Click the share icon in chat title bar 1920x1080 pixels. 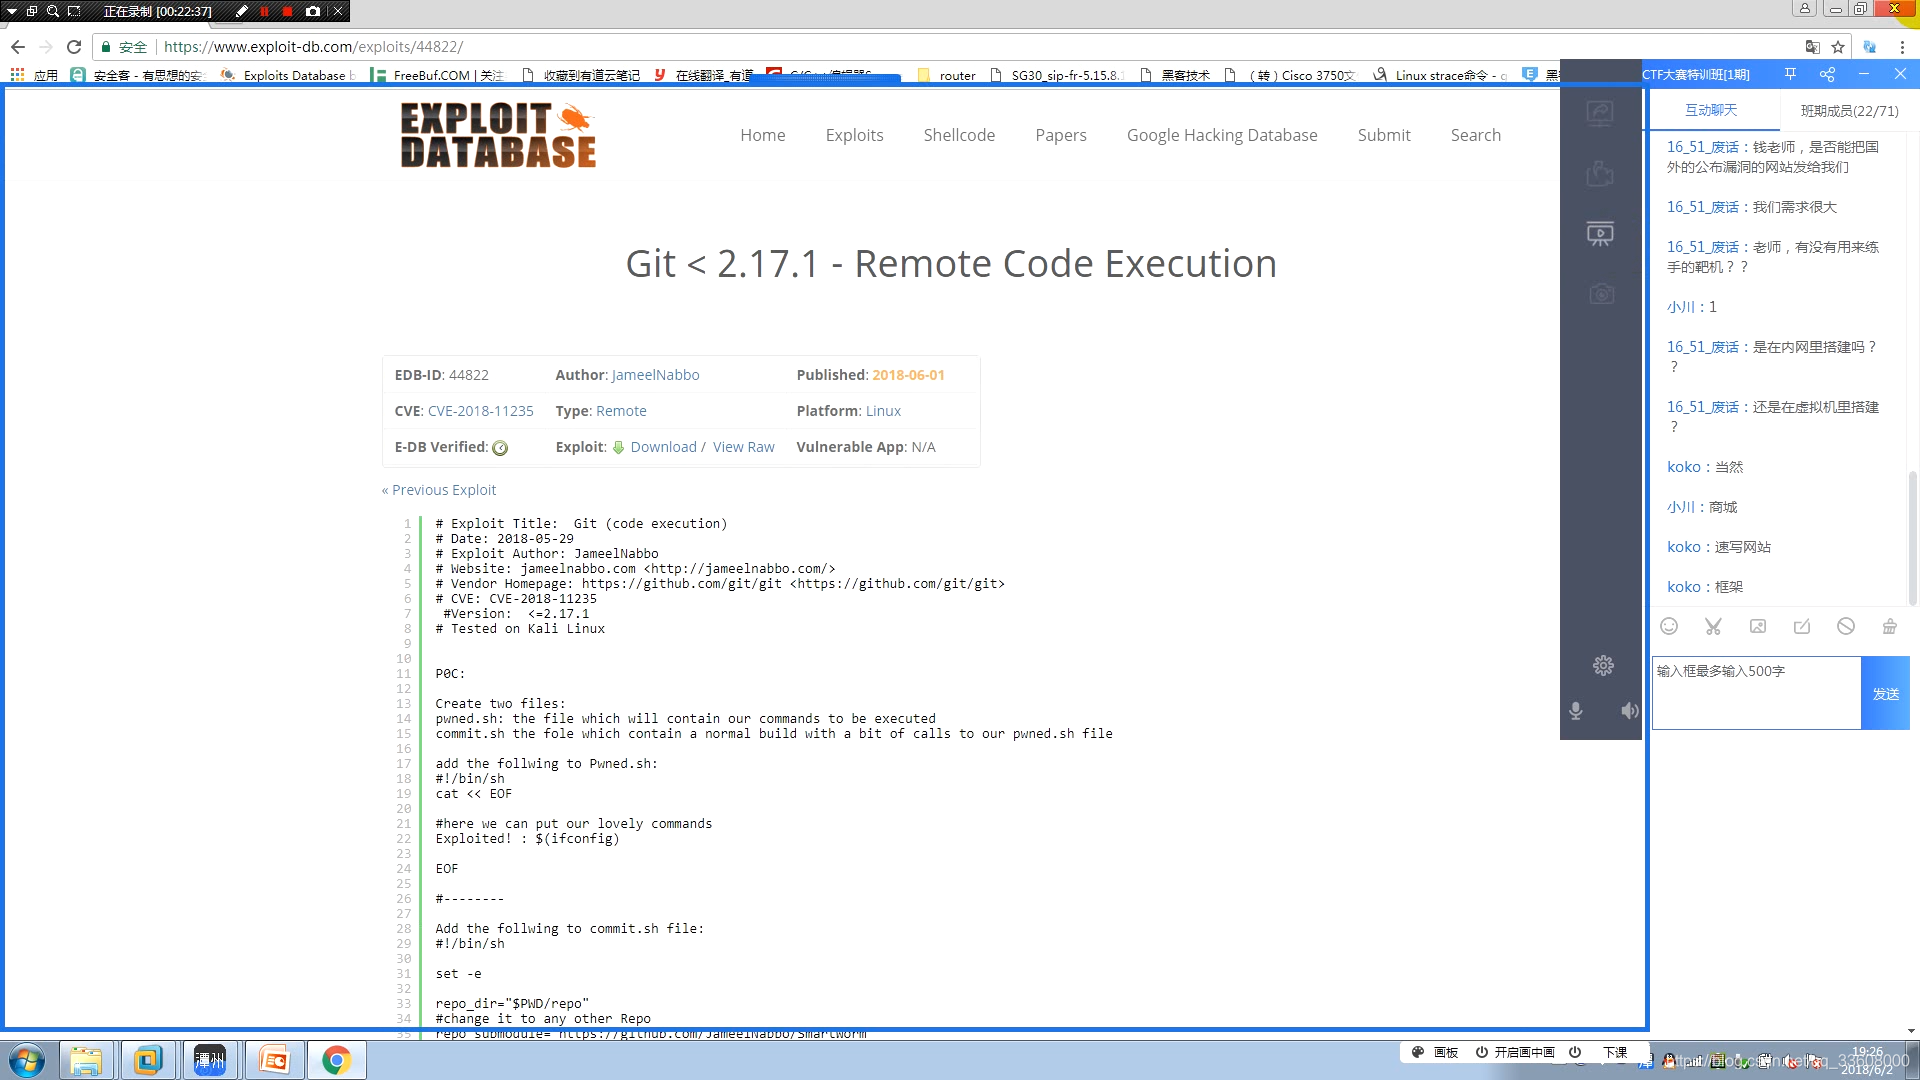[1827, 74]
